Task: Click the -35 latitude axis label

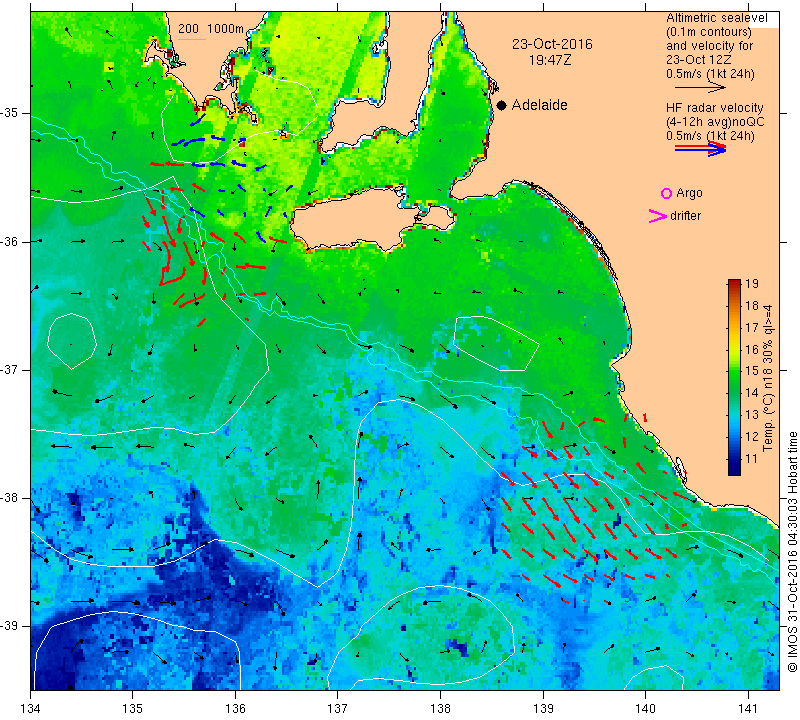Action: coord(11,113)
